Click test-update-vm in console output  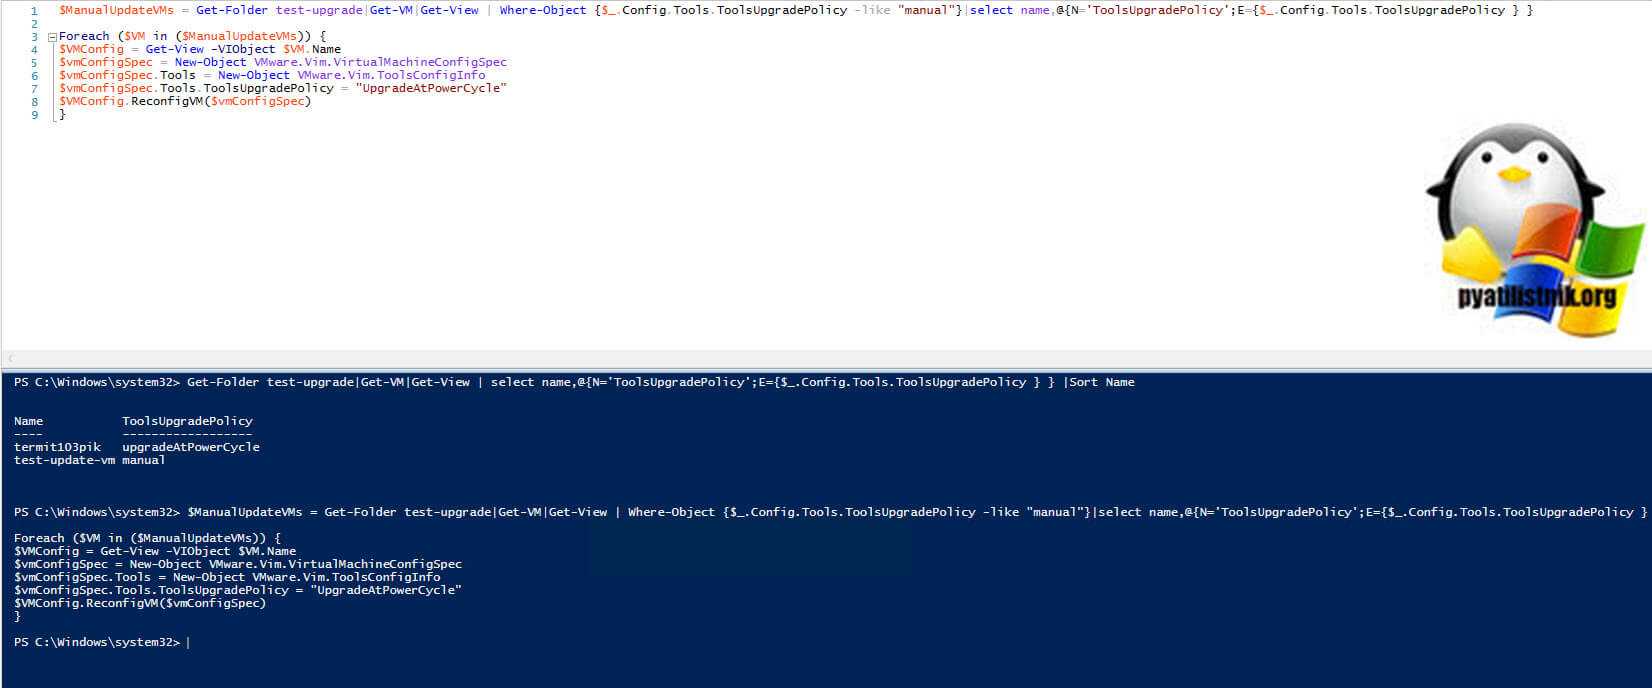[x=65, y=460]
